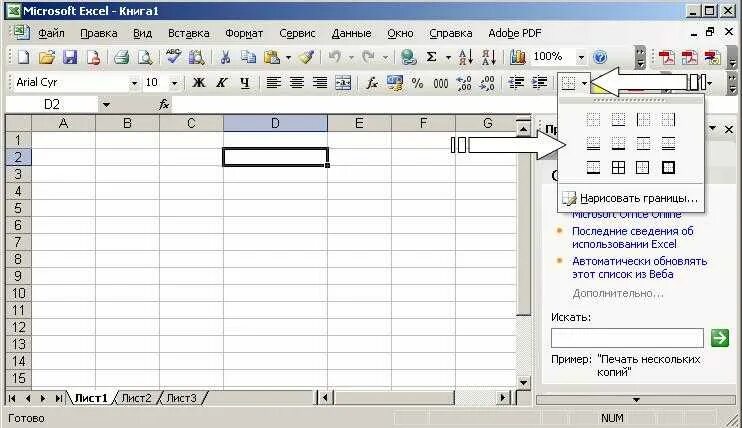Toggle align right
This screenshot has height=428, width=742.
pyautogui.click(x=320, y=83)
